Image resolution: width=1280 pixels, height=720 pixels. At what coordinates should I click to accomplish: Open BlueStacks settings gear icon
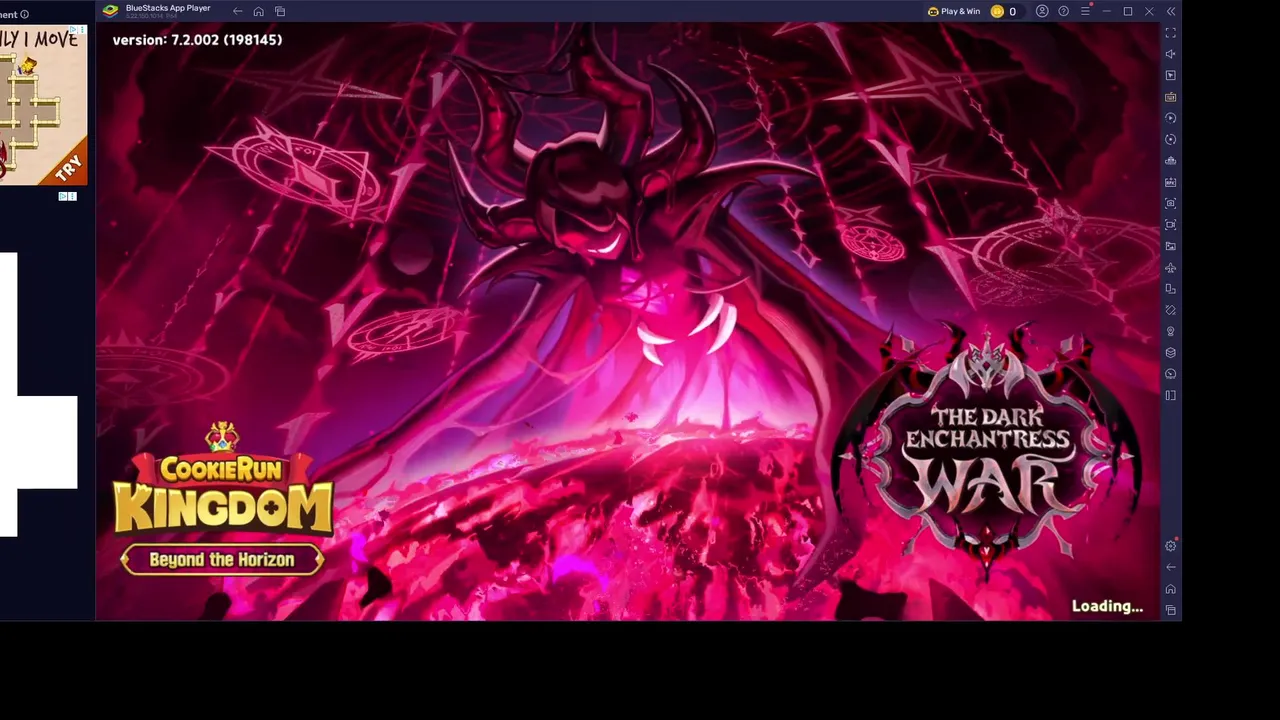[x=1171, y=546]
